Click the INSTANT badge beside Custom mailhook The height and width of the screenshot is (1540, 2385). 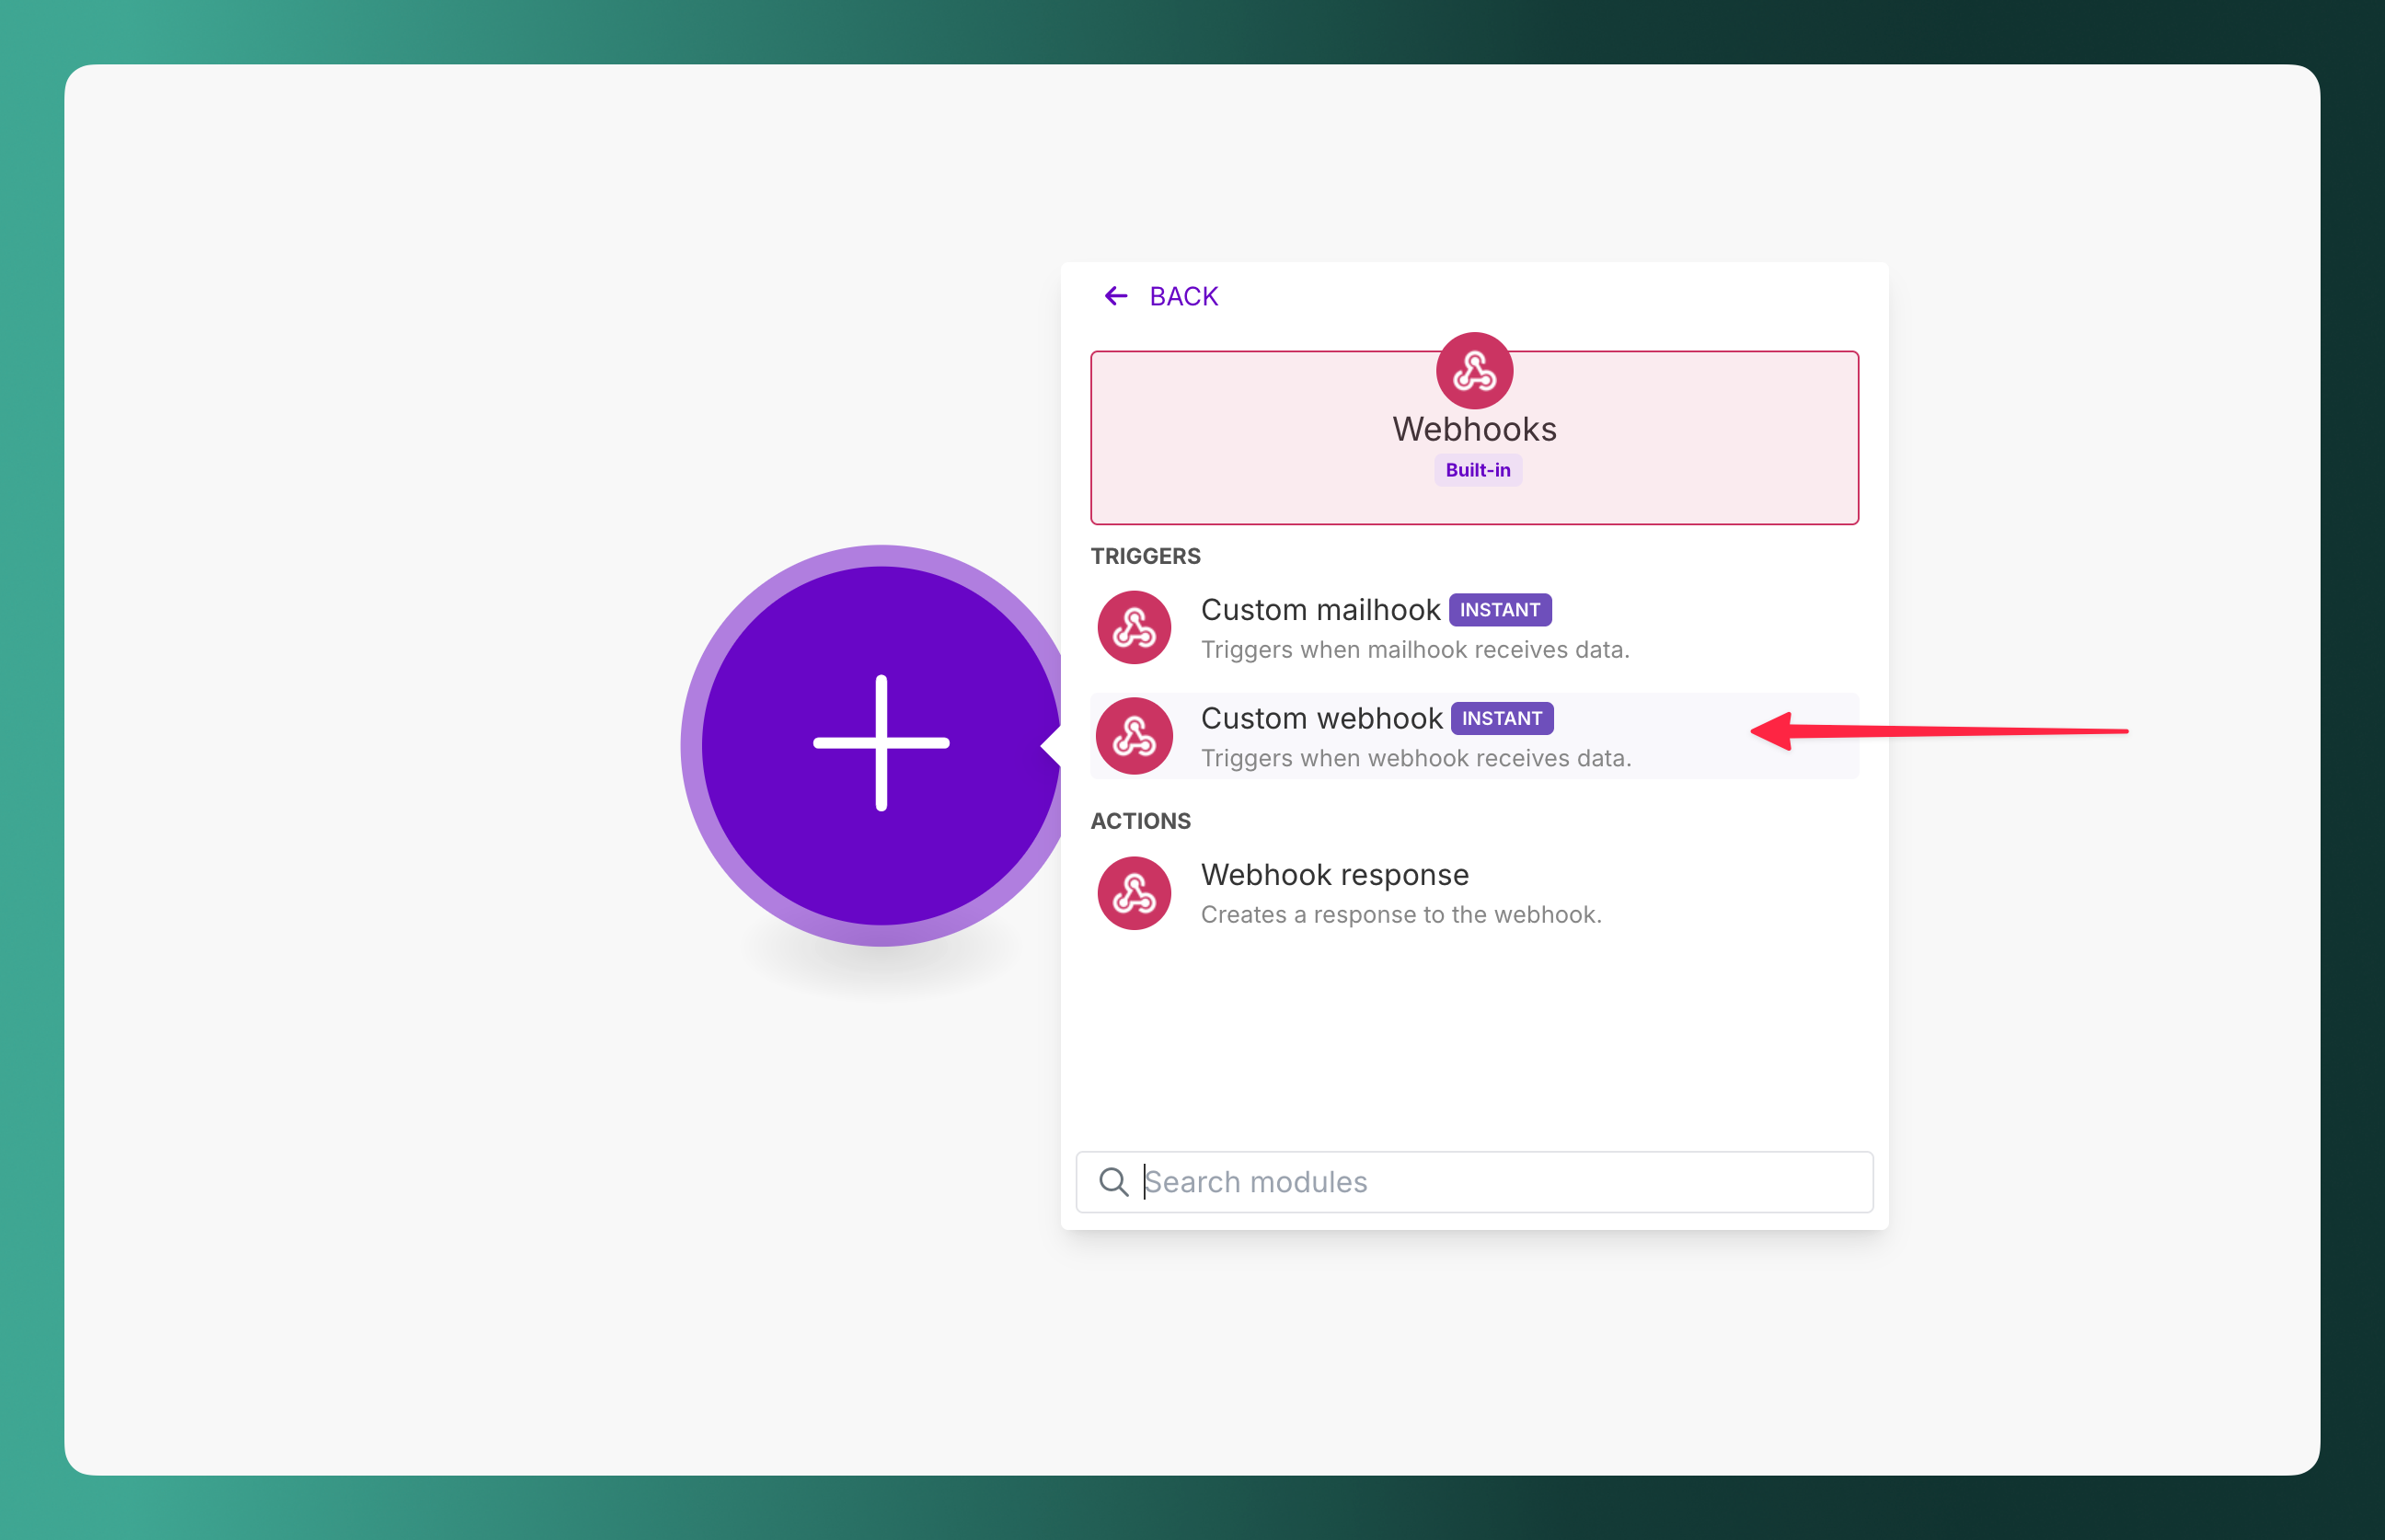tap(1500, 609)
